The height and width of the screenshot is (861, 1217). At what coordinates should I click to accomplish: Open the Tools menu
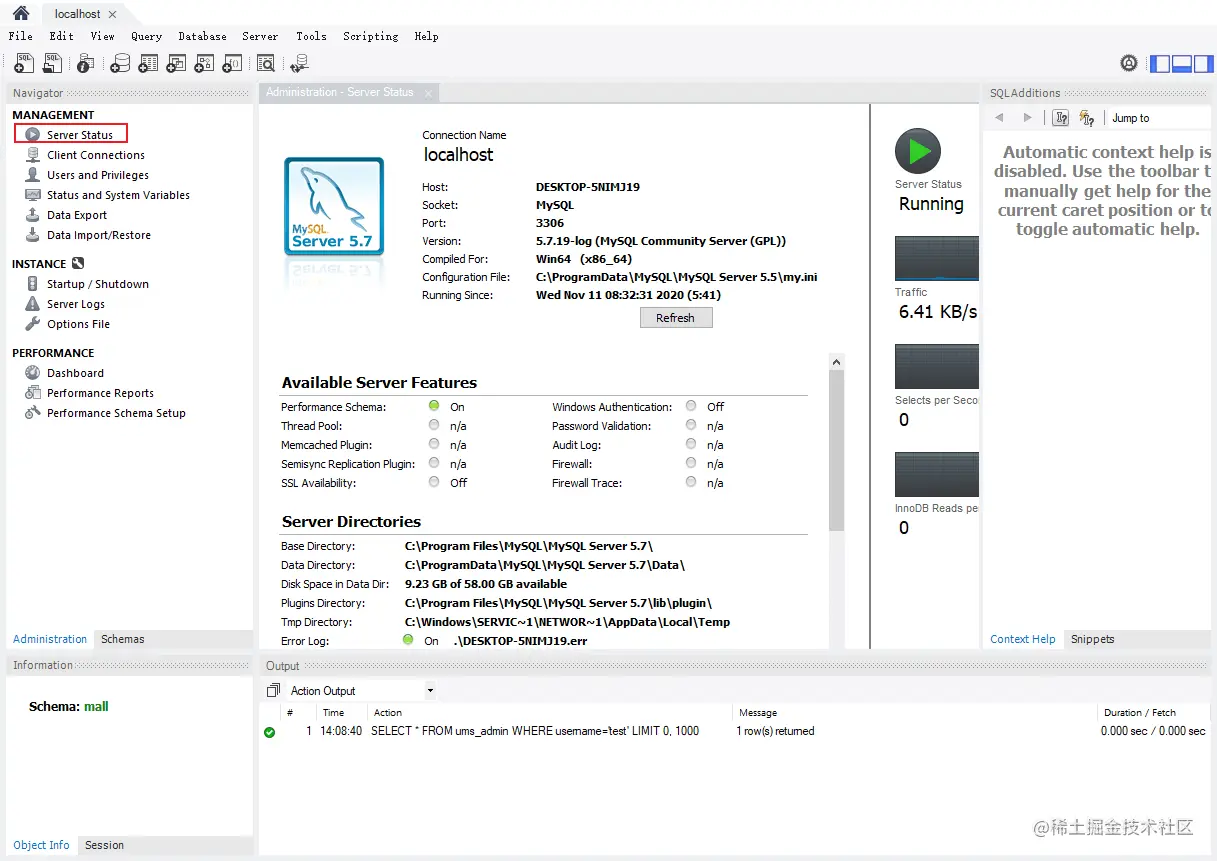point(311,36)
